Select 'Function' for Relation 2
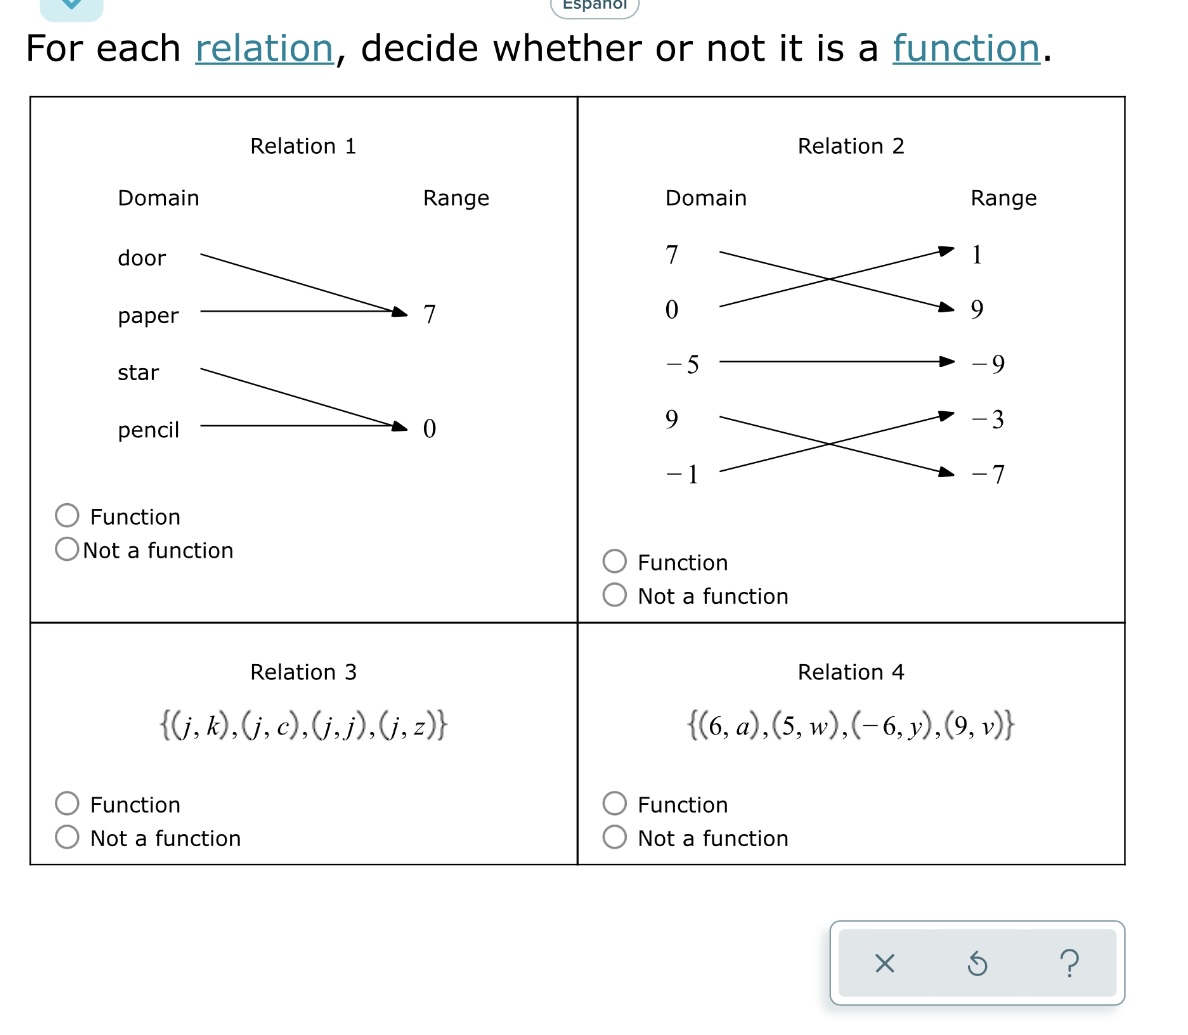 [x=614, y=561]
